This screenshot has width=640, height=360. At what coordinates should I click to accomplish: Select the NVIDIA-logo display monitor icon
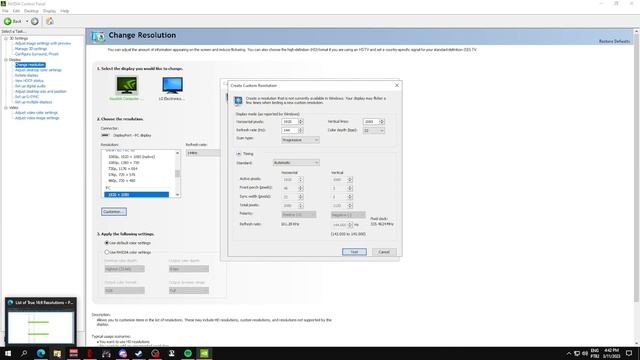pos(127,85)
